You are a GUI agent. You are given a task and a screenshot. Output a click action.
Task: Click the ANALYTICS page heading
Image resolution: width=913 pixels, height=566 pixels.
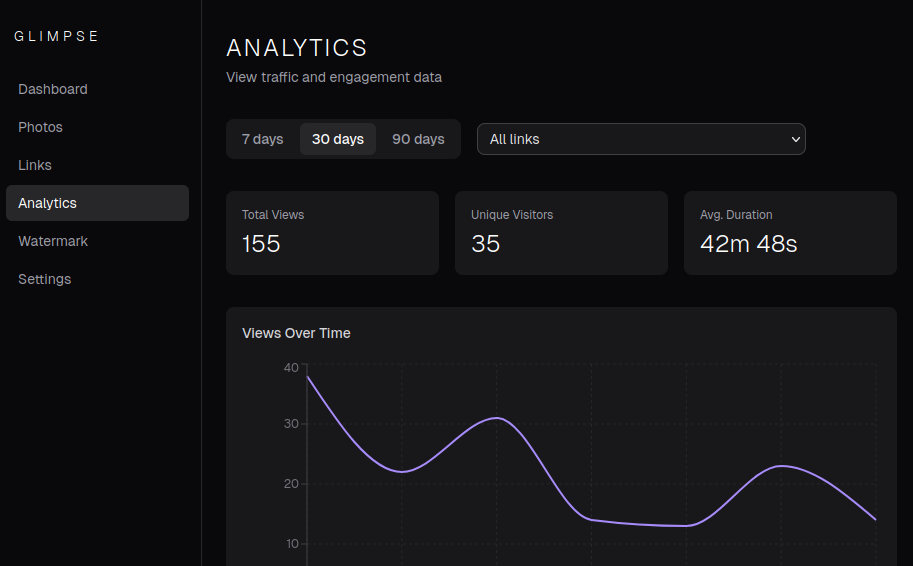(297, 48)
